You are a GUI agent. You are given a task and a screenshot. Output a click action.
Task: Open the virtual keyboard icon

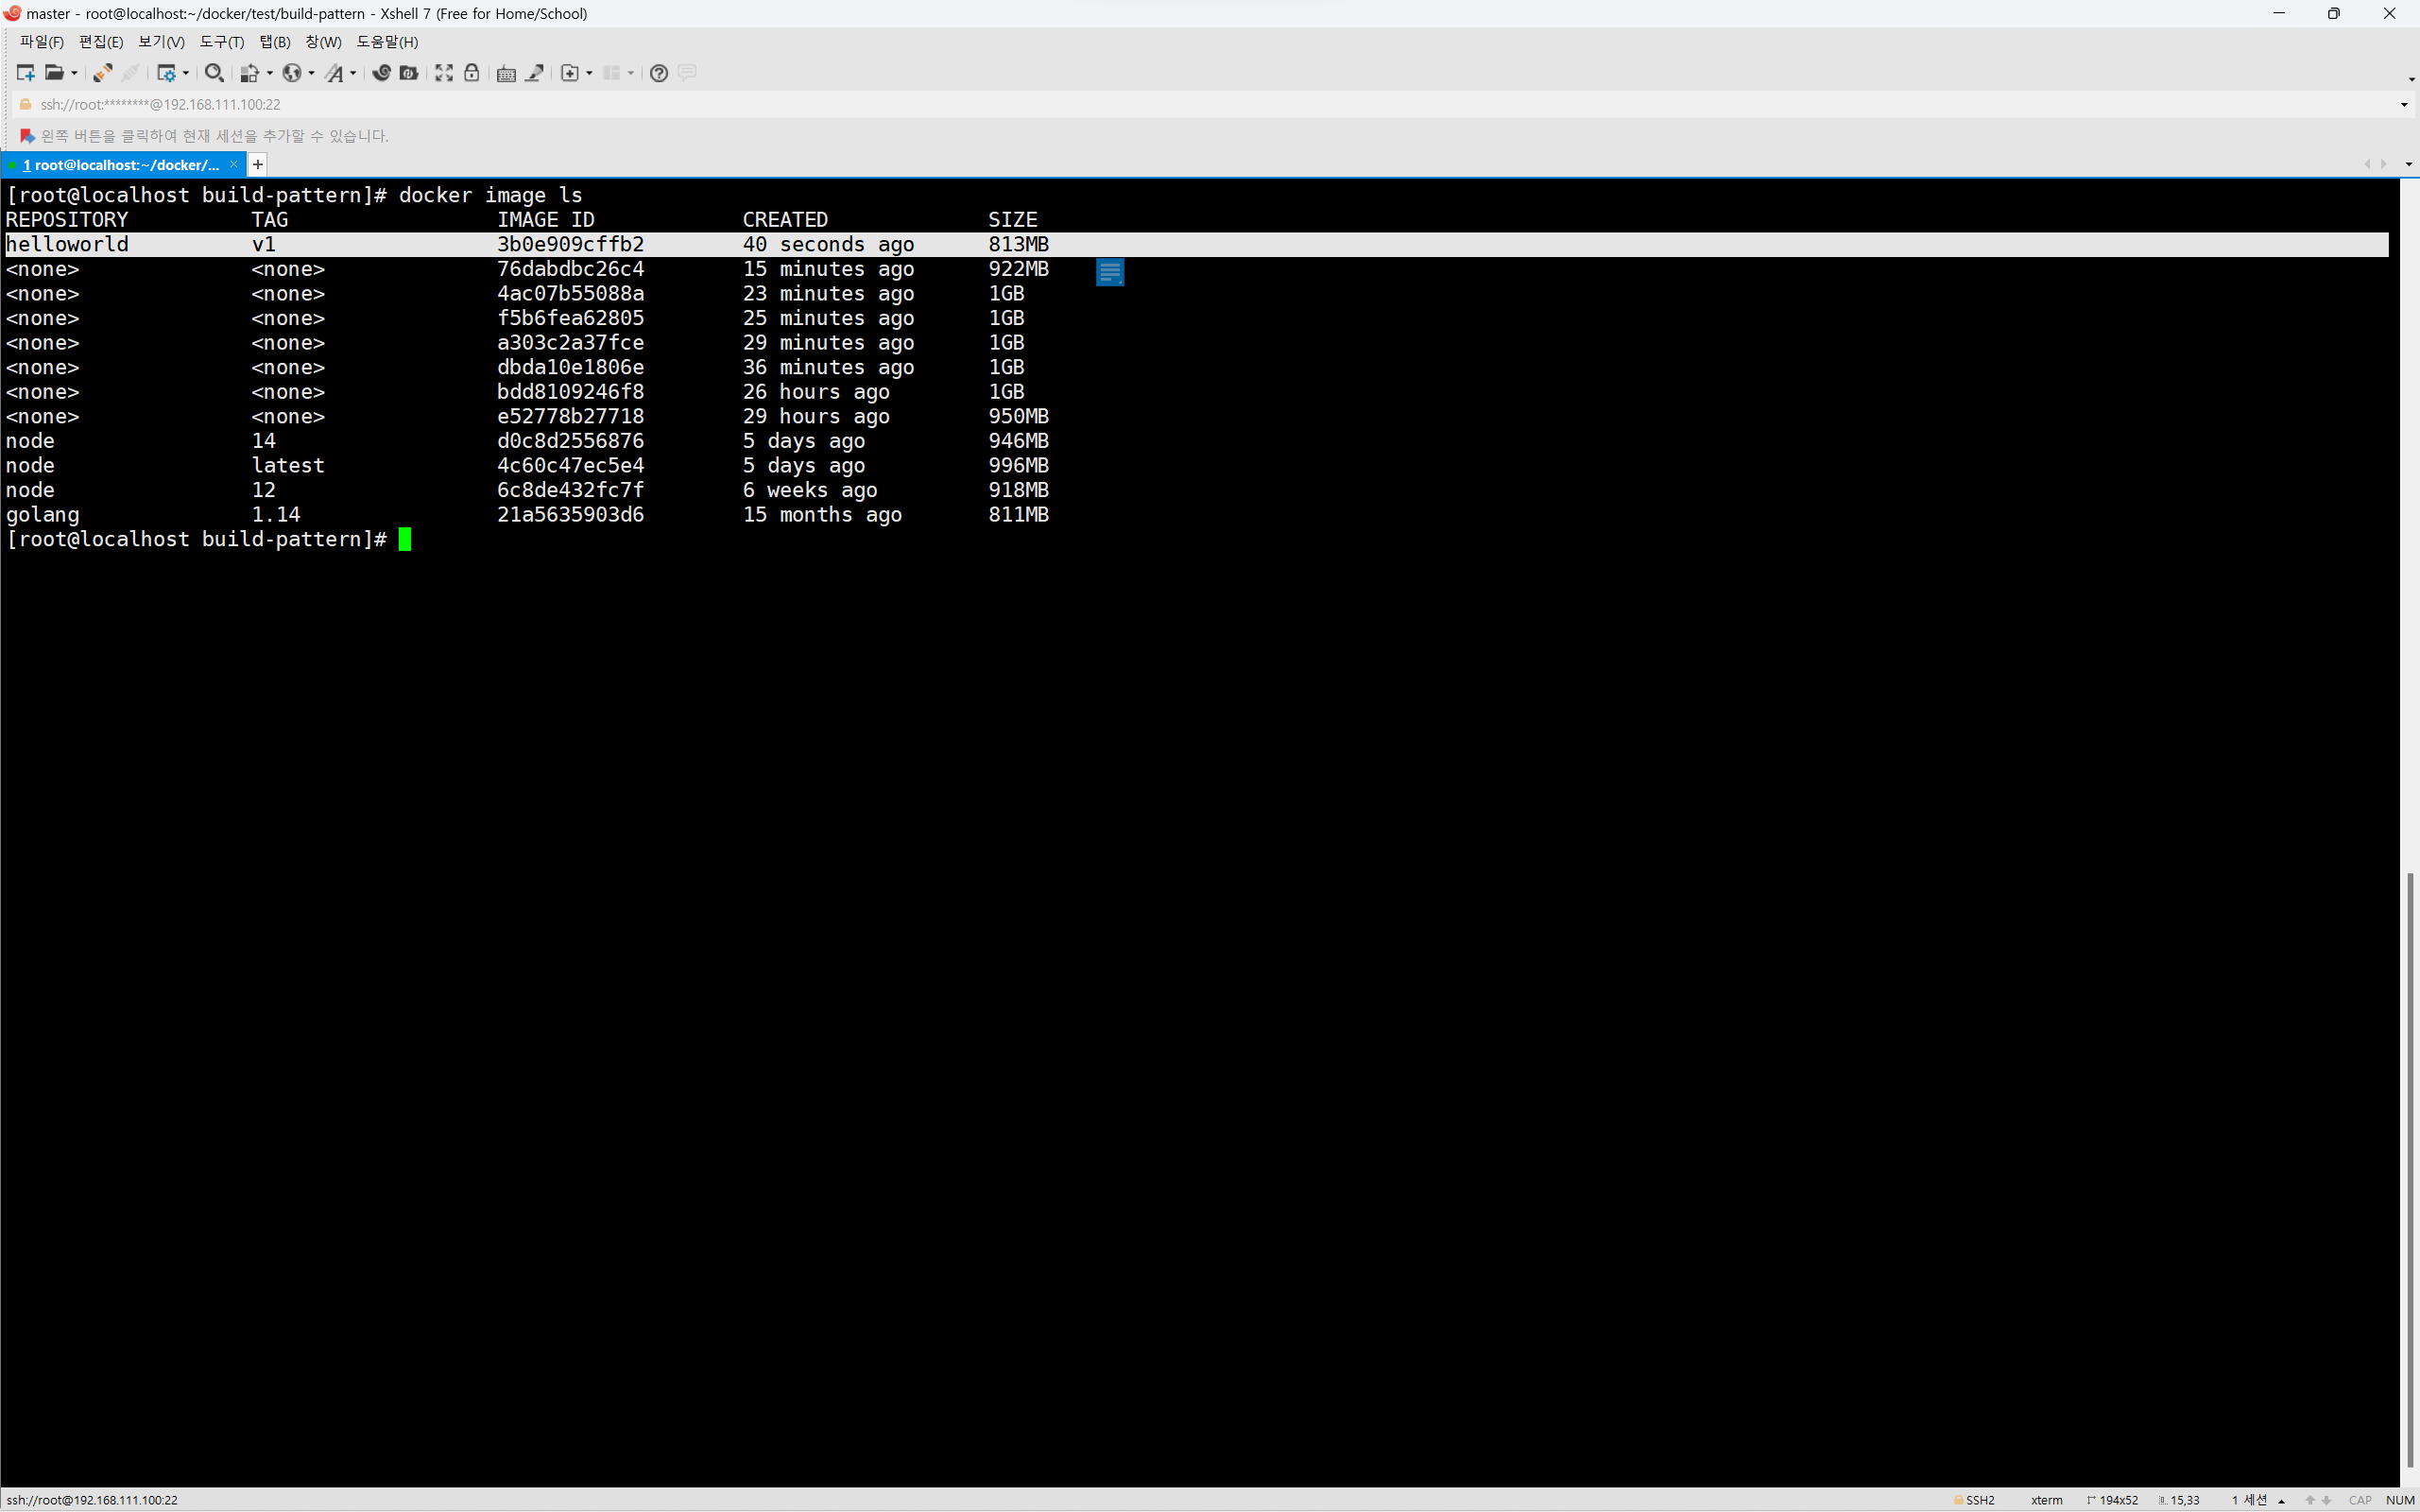tap(506, 73)
